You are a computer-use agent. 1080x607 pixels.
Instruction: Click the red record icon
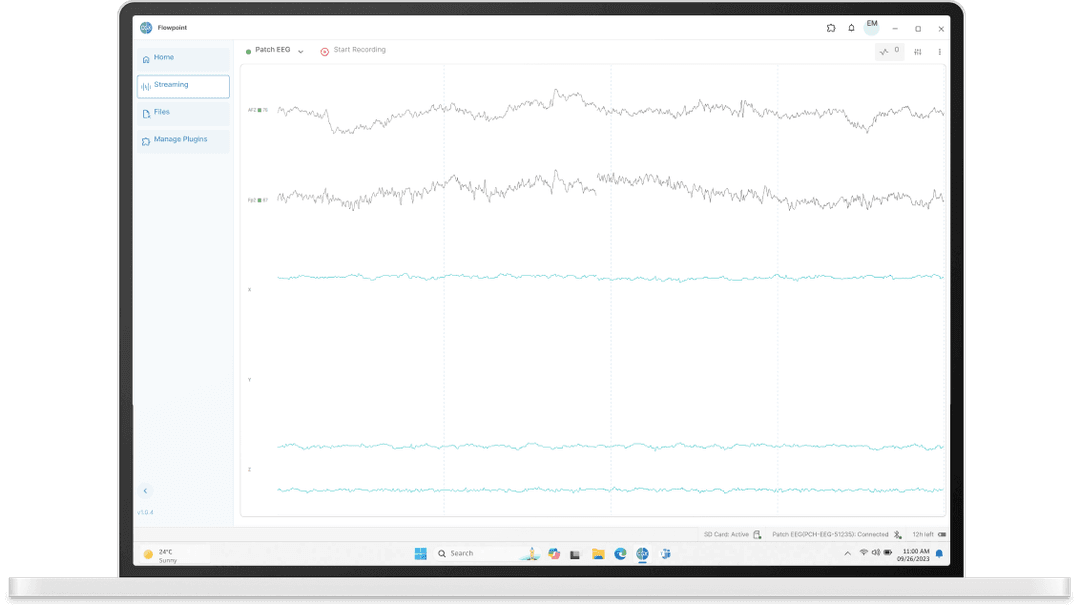coord(324,51)
